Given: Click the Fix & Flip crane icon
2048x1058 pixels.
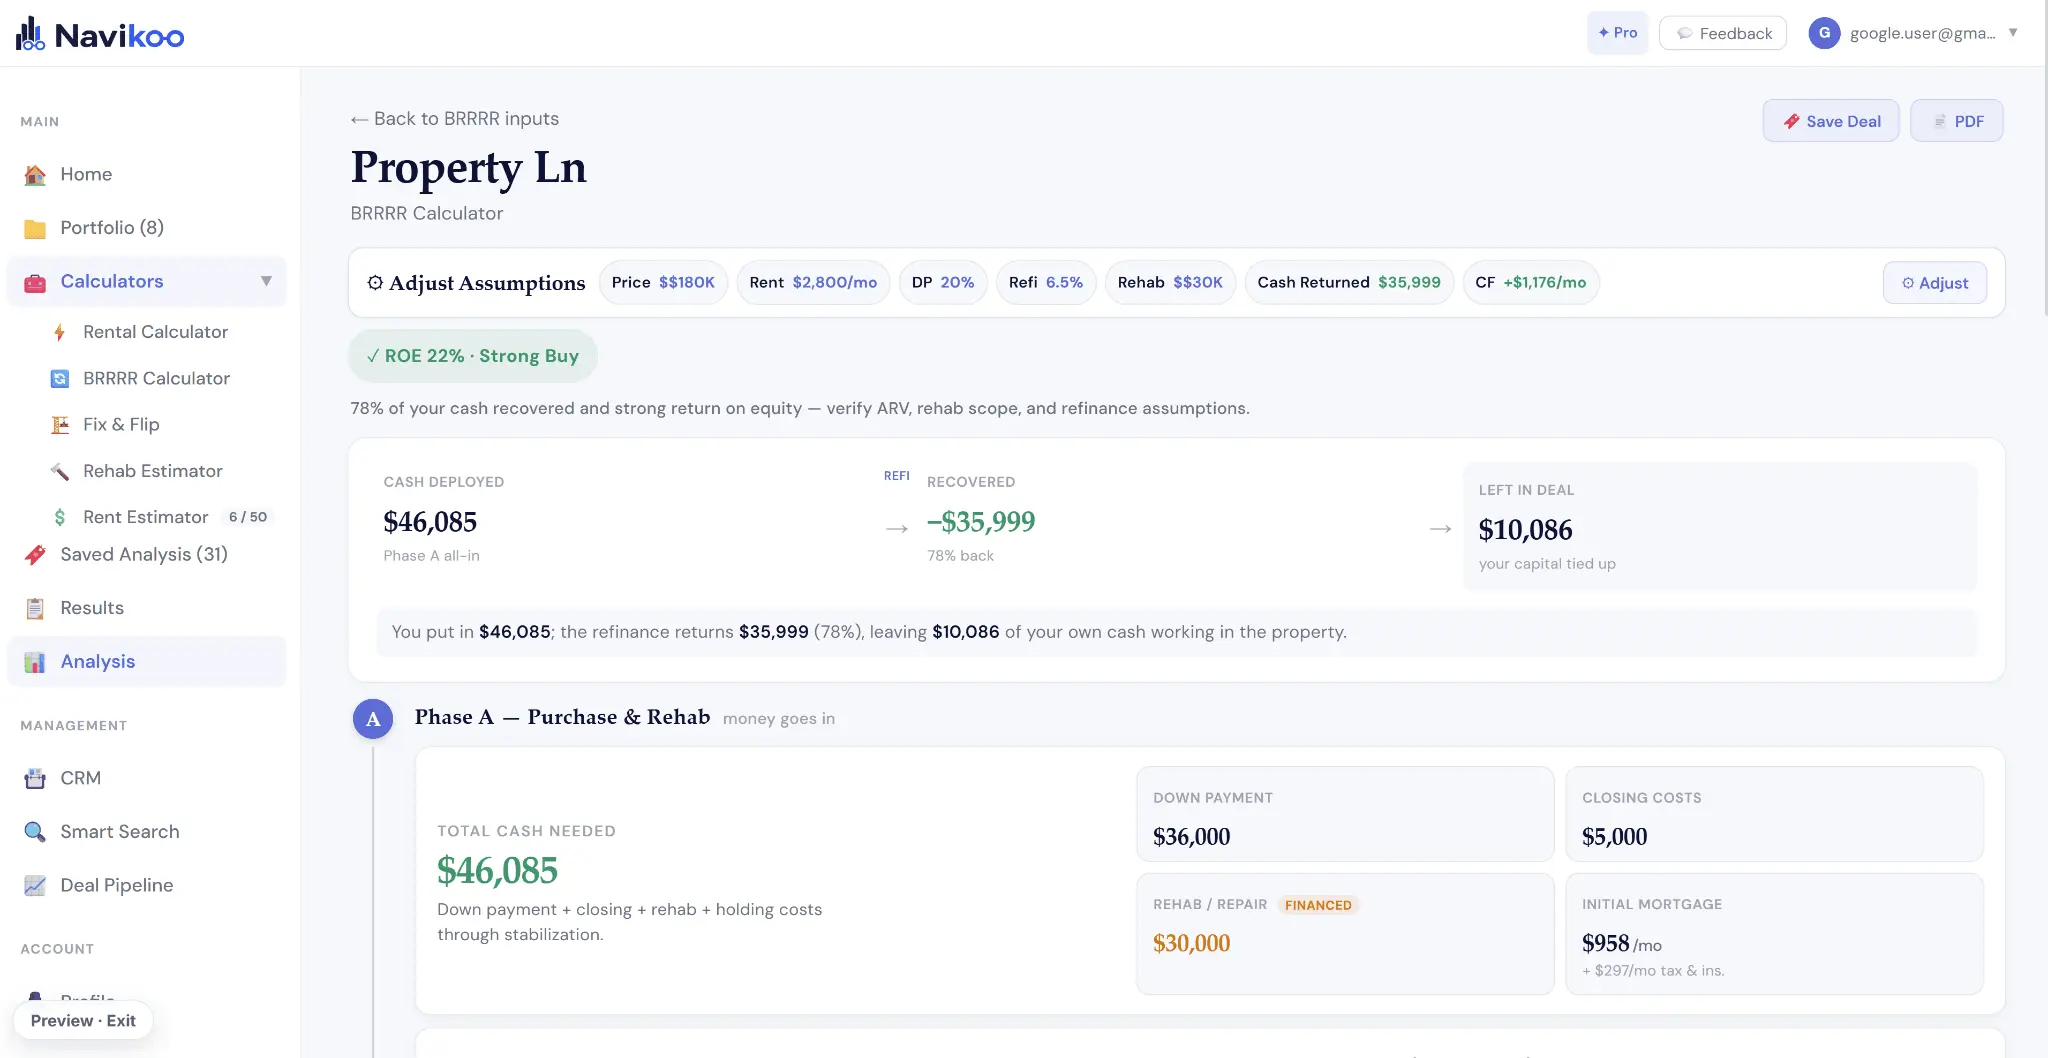Looking at the screenshot, I should tap(60, 425).
